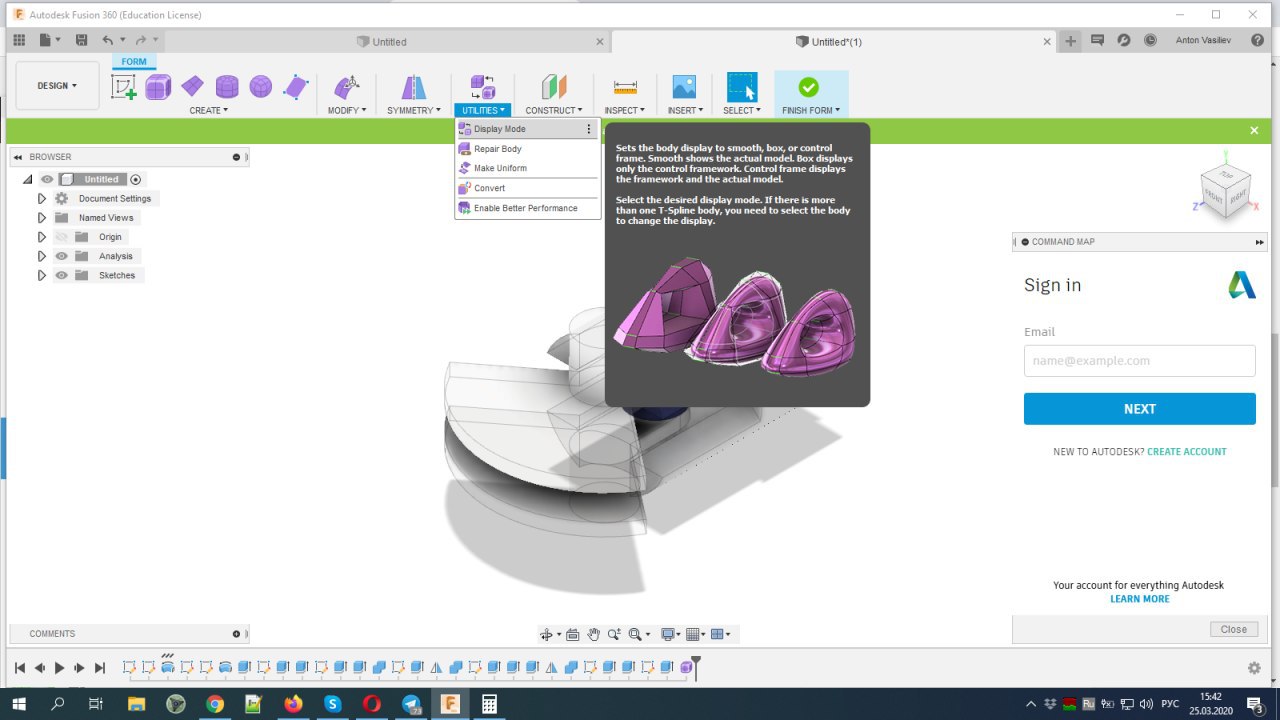
Task: Select the T-Spline Plane create tool
Action: [x=192, y=87]
